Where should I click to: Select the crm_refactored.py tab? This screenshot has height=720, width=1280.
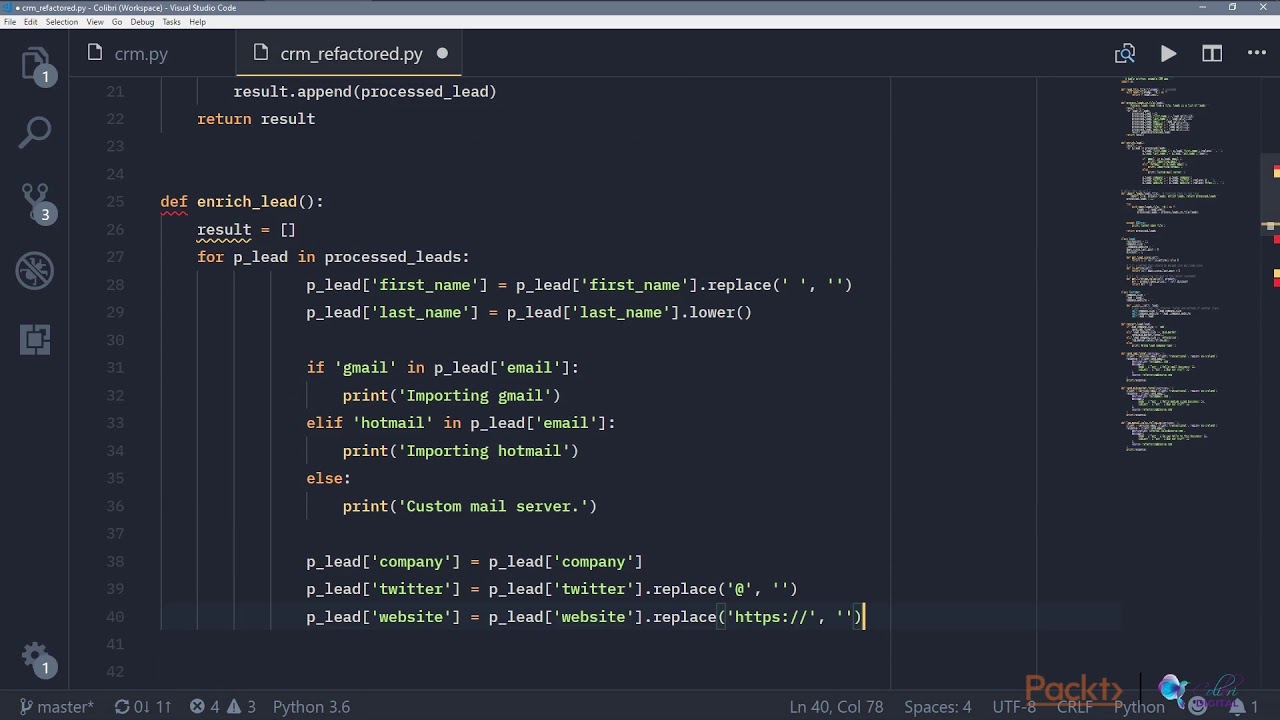pos(350,54)
